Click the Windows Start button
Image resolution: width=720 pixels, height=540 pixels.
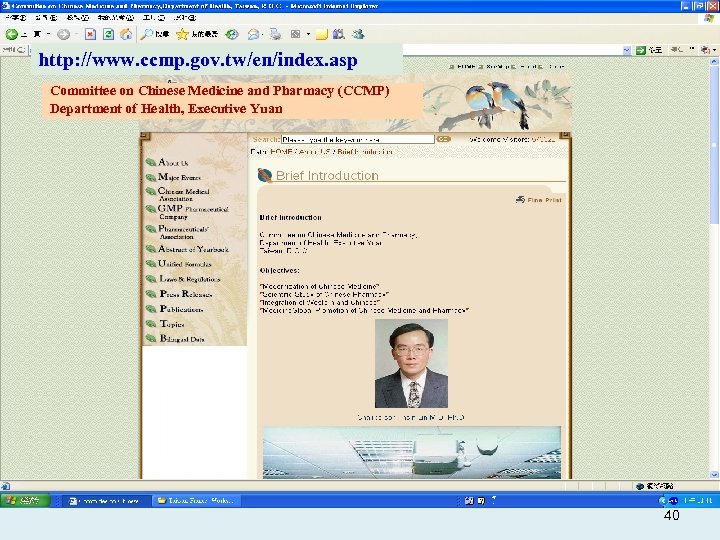[25, 500]
